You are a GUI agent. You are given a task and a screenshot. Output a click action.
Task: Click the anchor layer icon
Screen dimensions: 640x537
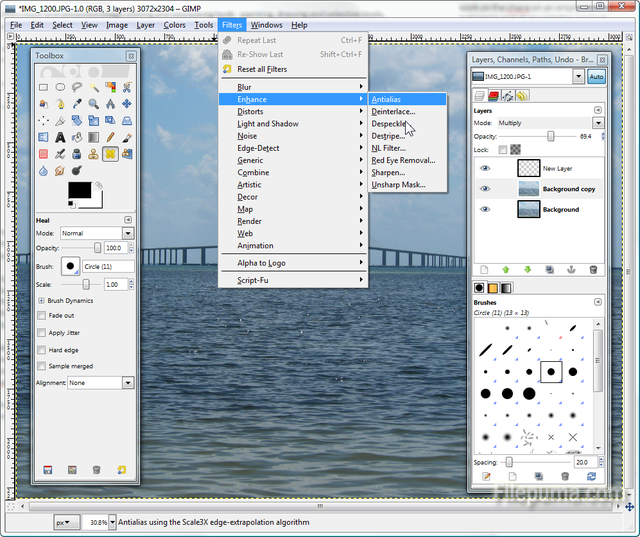[571, 269]
